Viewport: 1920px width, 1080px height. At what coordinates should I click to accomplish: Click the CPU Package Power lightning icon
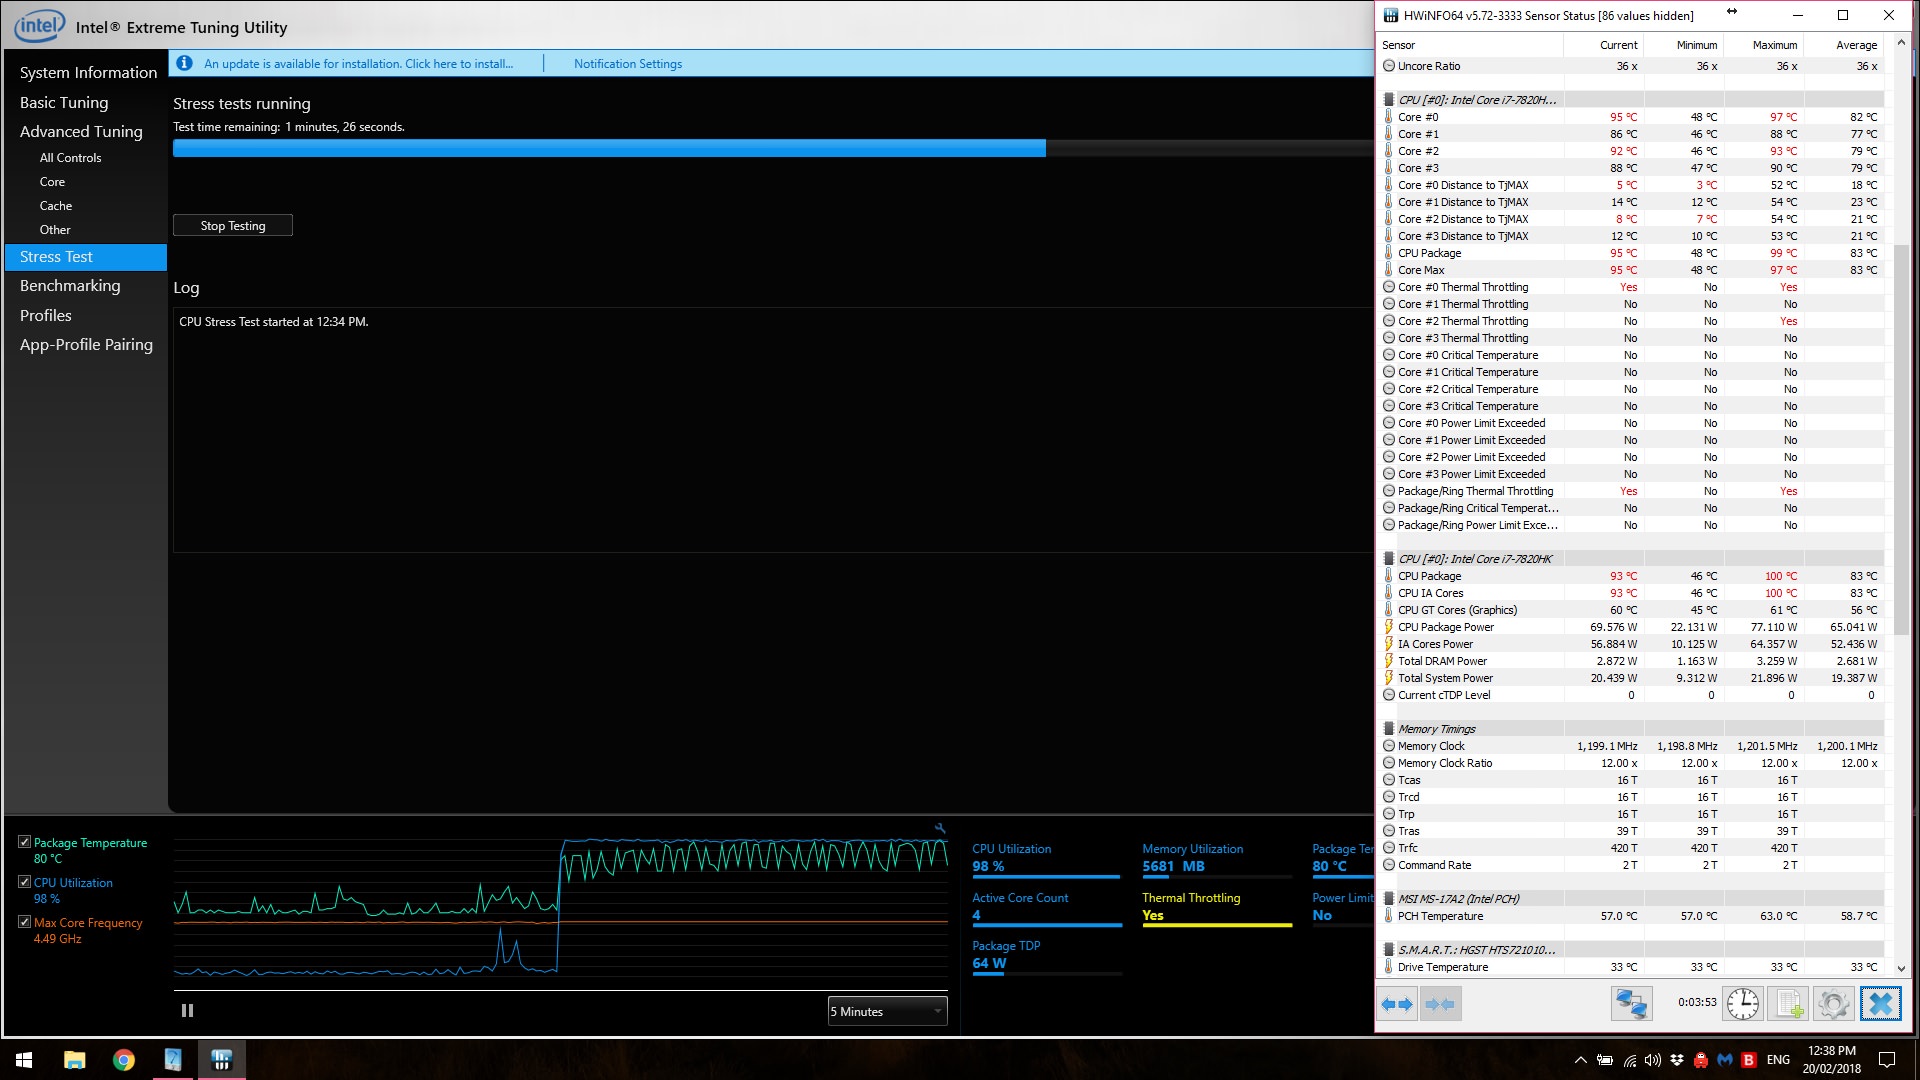tap(1389, 627)
